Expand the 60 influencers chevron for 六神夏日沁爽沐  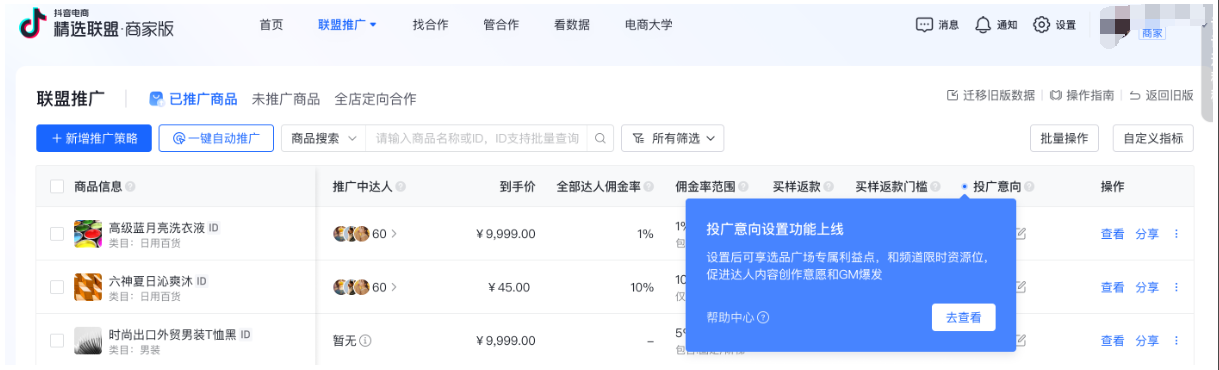point(393,287)
